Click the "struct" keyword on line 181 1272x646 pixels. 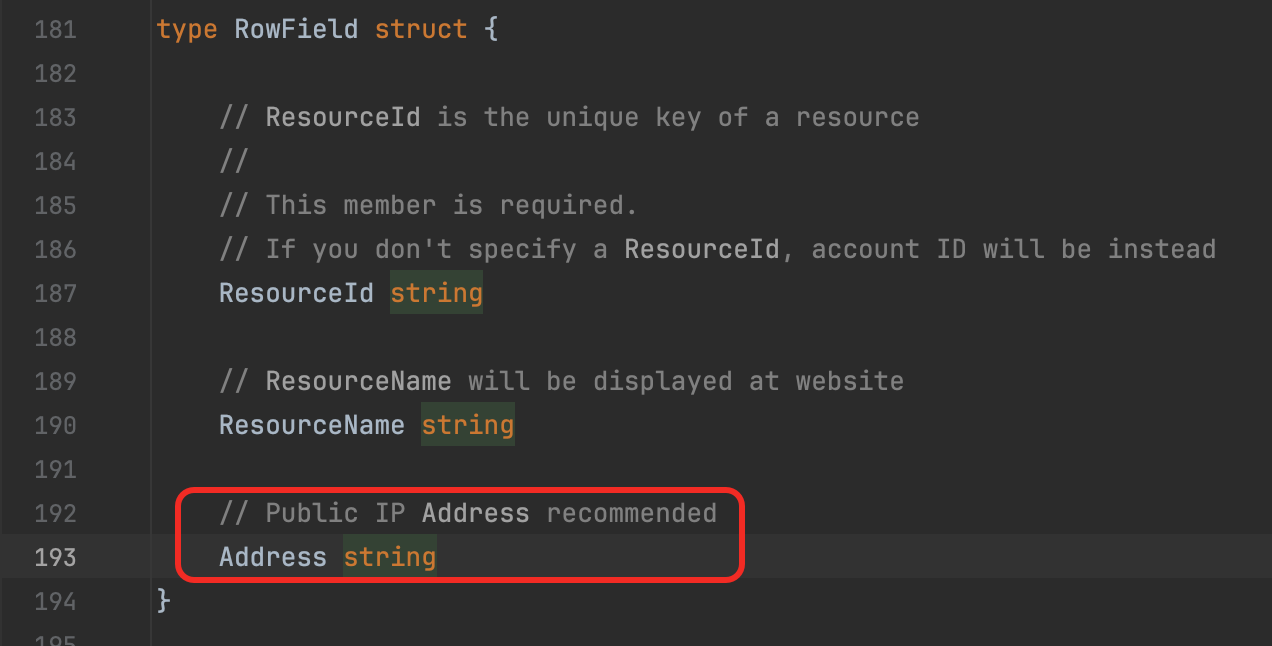pyautogui.click(x=421, y=29)
